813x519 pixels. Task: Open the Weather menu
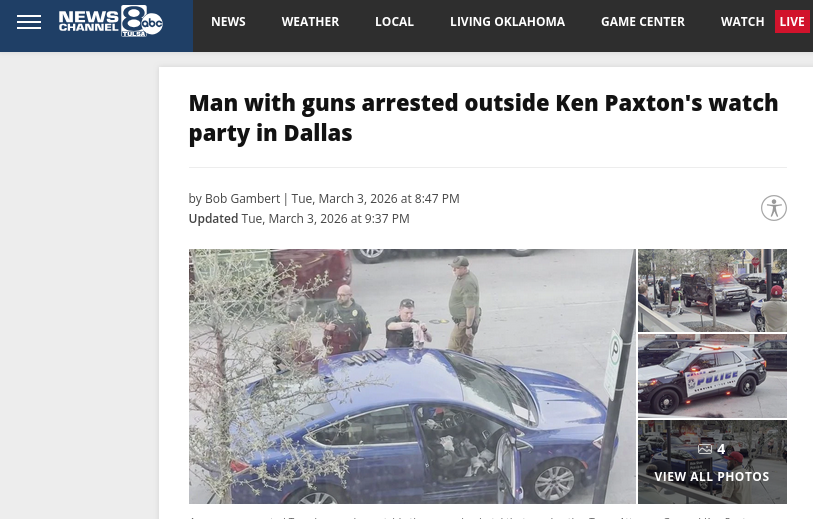pos(310,22)
